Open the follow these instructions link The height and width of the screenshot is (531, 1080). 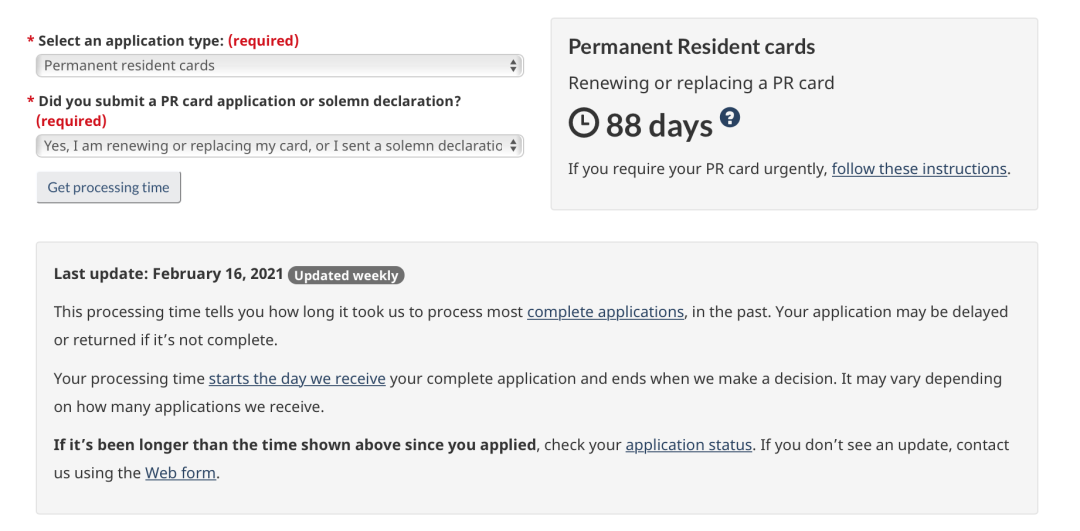pyautogui.click(x=919, y=169)
